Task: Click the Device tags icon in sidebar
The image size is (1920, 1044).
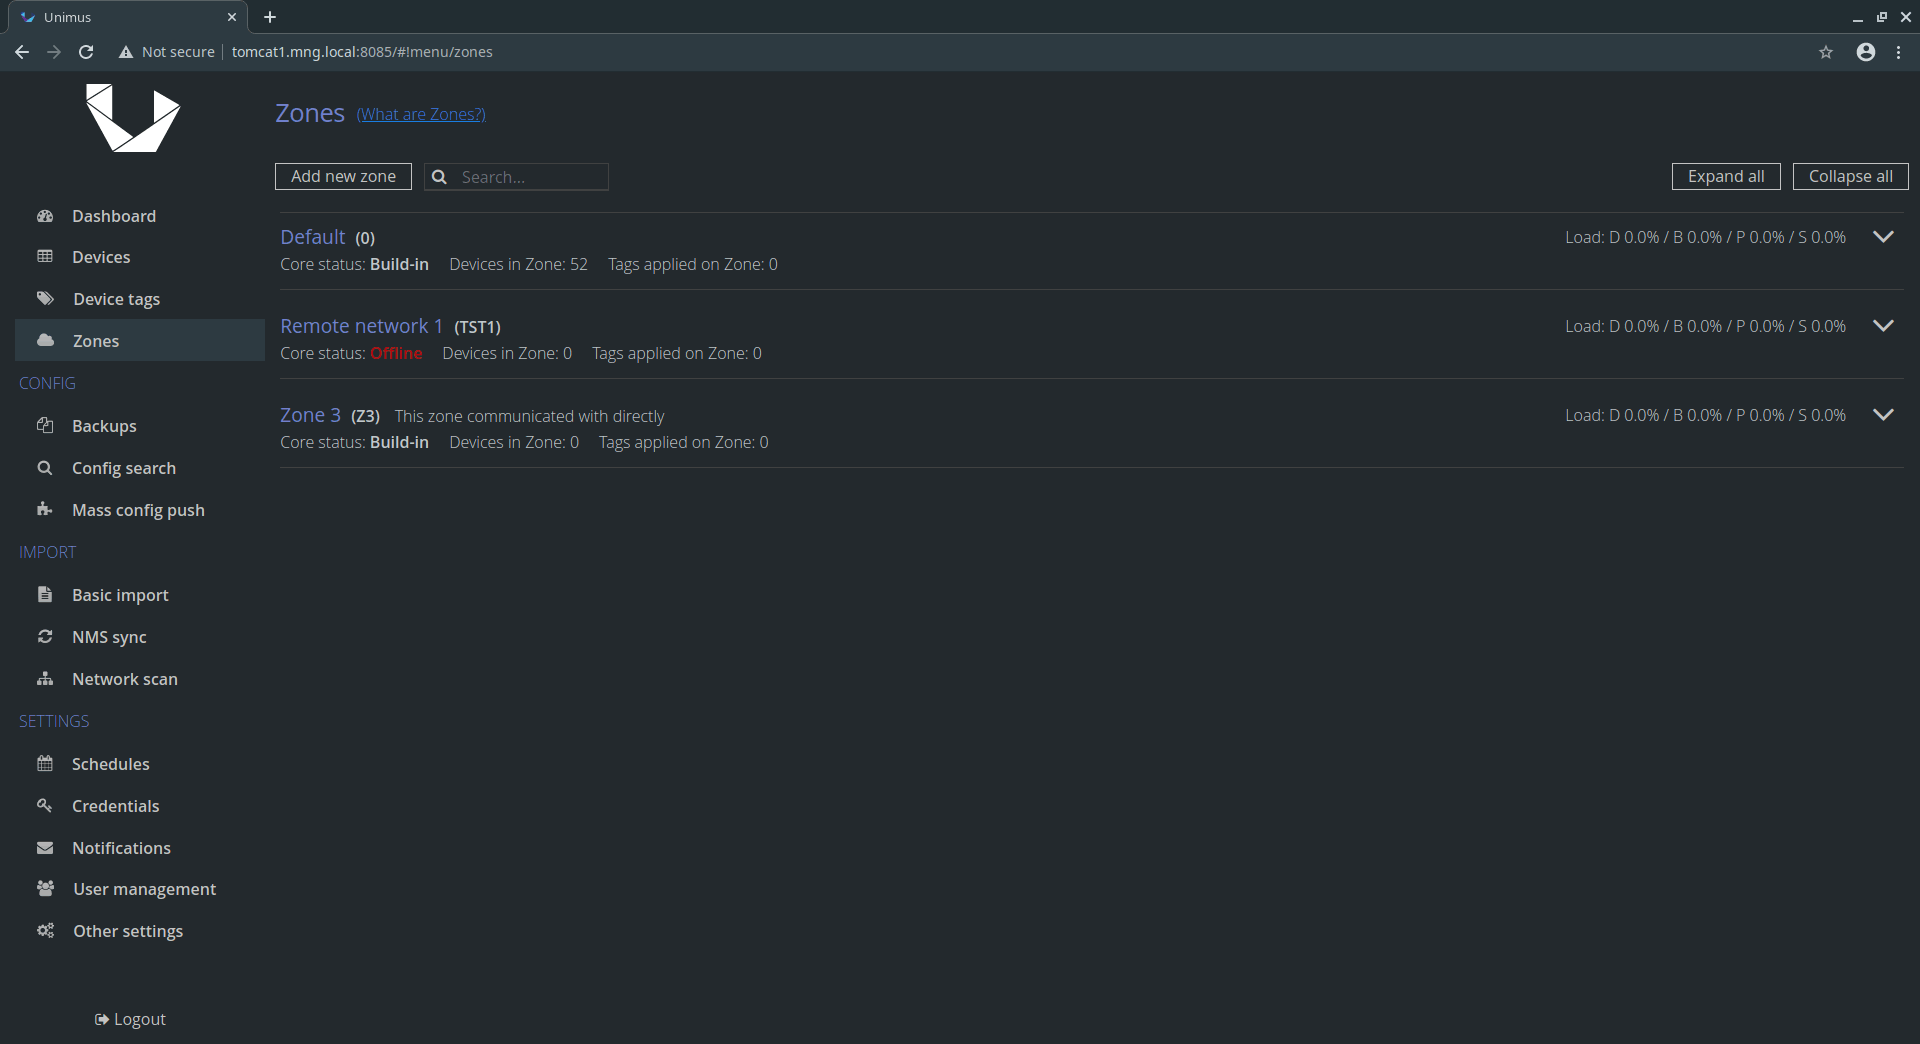Action: tap(45, 298)
